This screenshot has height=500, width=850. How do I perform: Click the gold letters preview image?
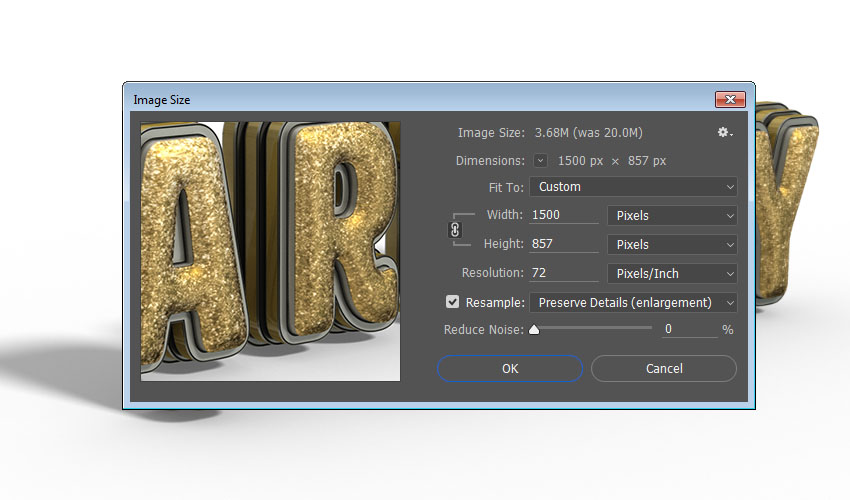270,251
